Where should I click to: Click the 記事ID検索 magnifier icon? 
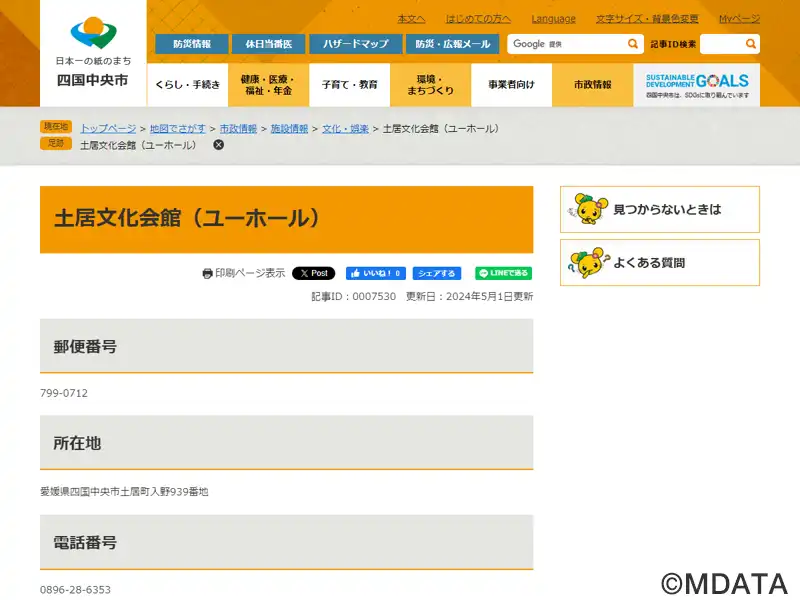(751, 44)
